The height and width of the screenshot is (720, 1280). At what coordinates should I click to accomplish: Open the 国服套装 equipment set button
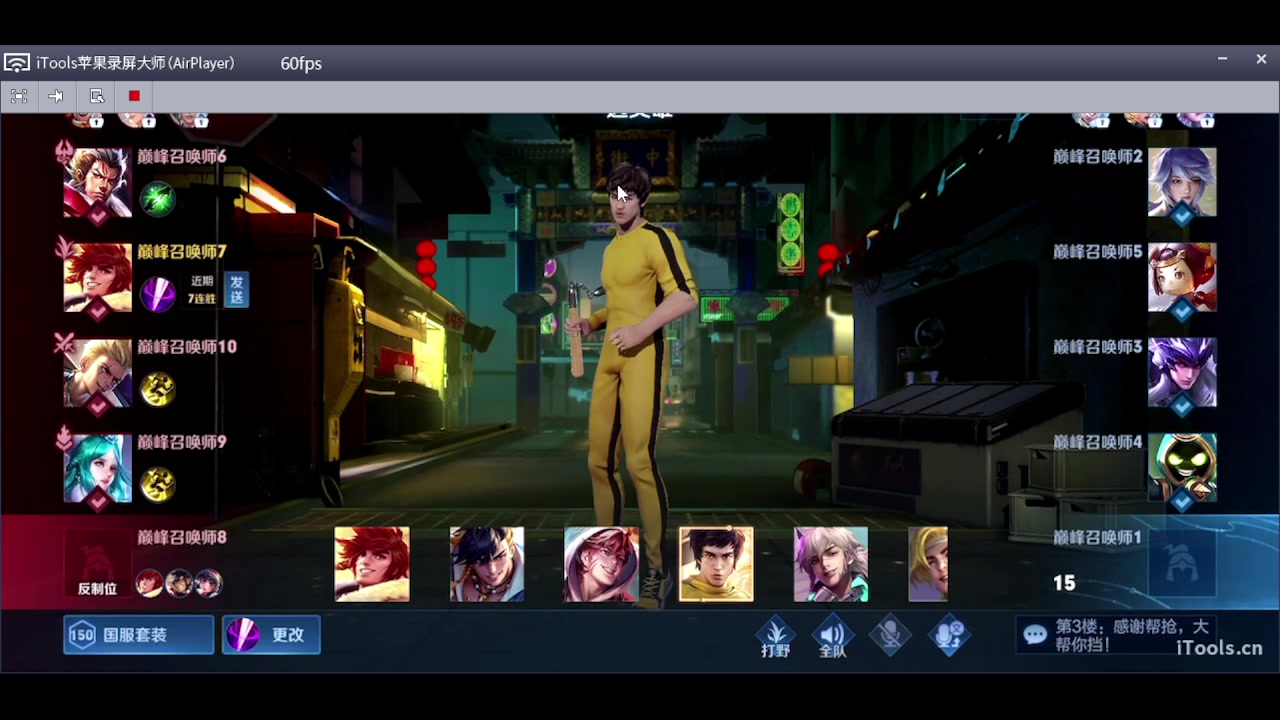coord(138,635)
